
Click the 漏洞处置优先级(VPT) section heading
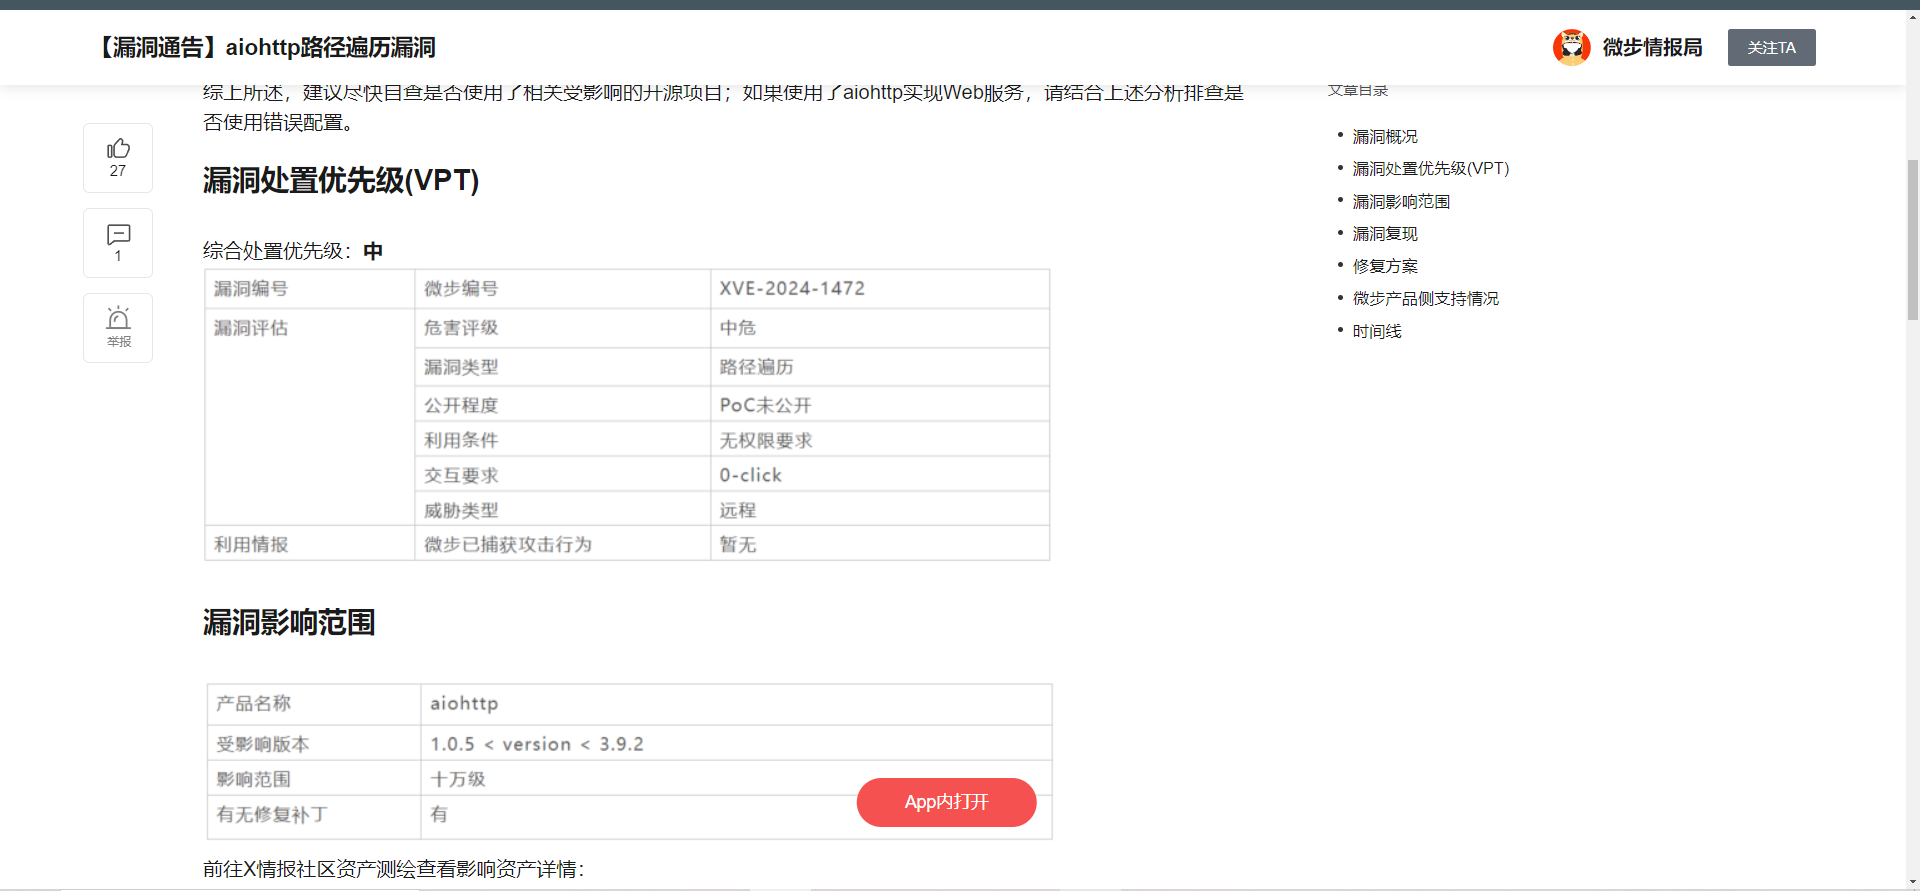341,180
